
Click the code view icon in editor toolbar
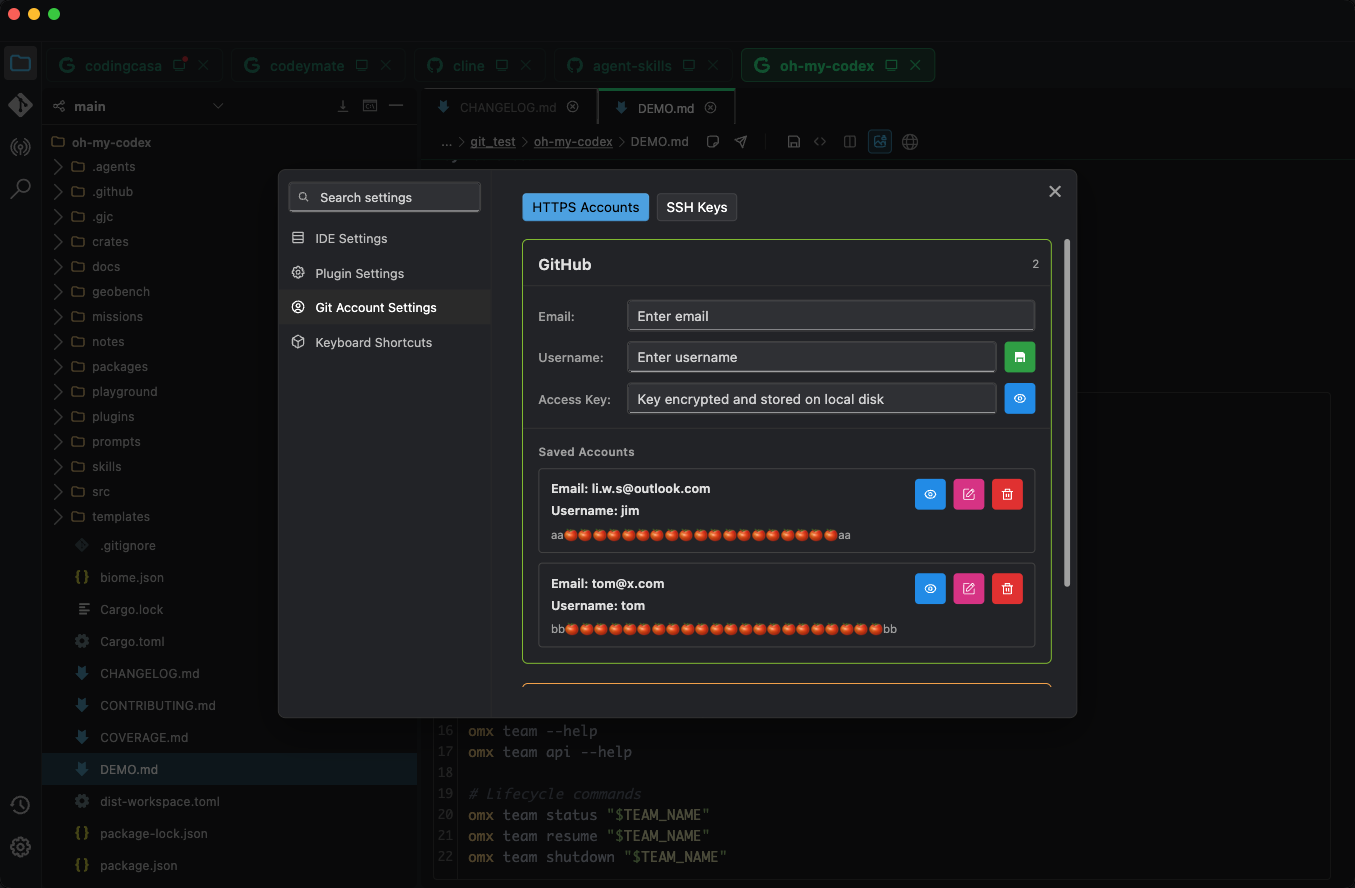pyautogui.click(x=820, y=142)
